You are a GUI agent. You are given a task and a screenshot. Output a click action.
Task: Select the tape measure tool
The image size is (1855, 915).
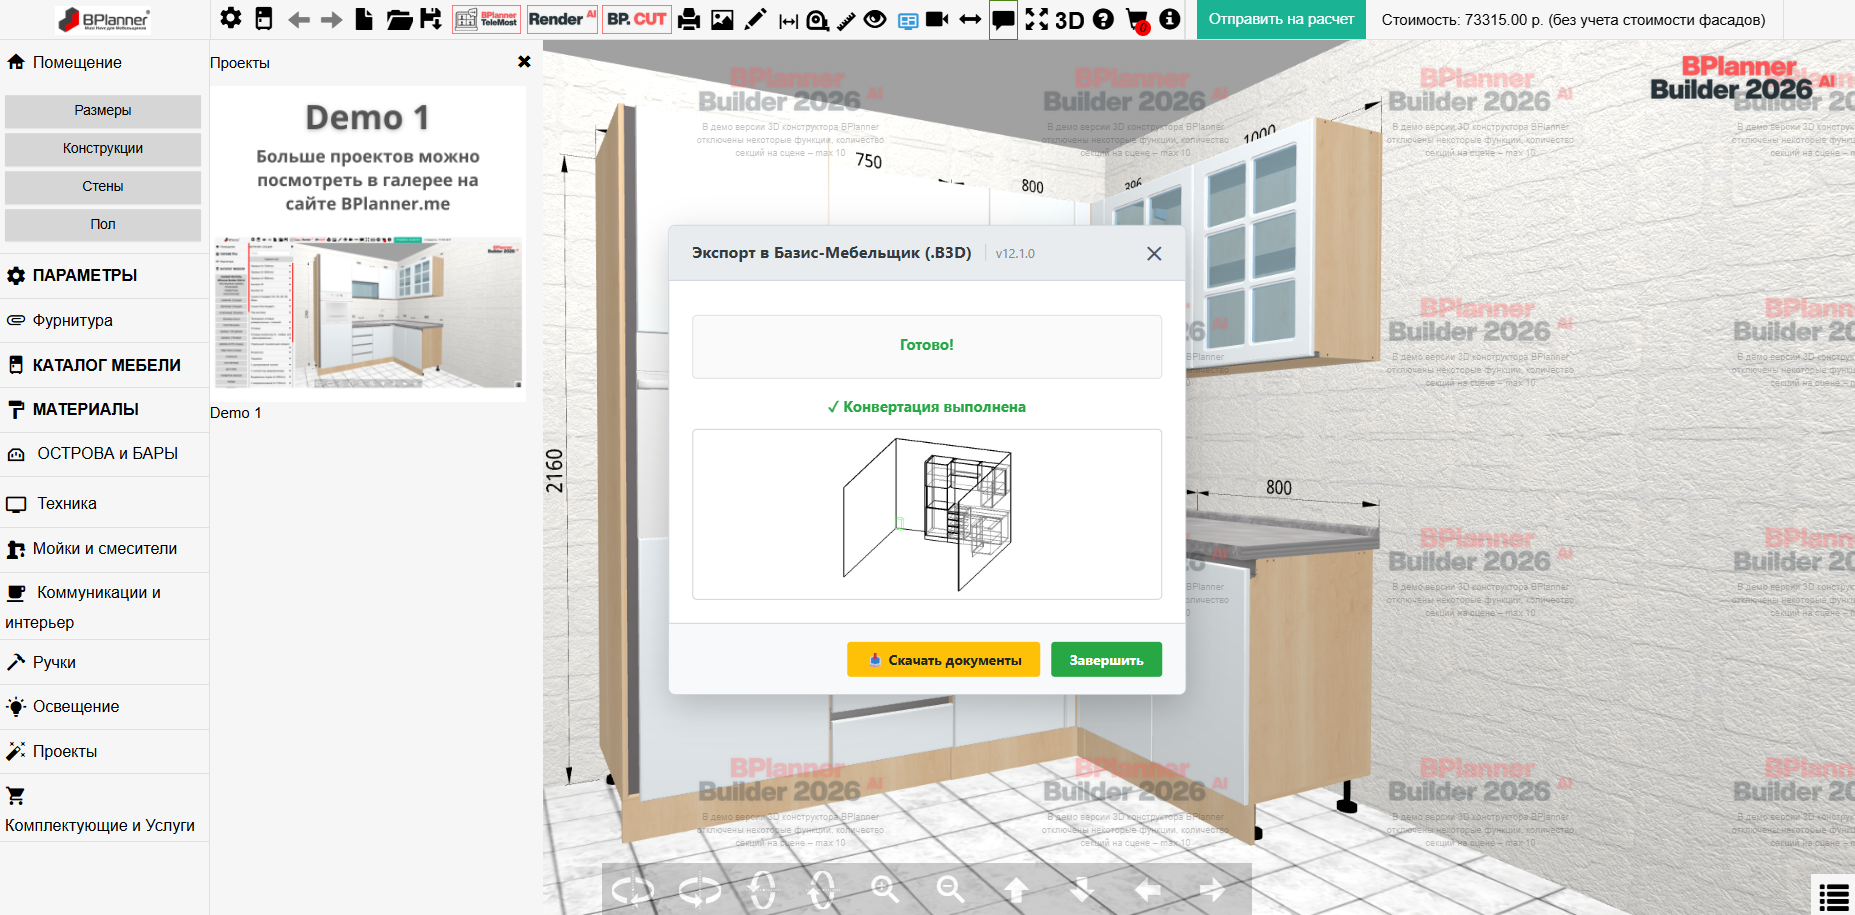click(x=818, y=20)
